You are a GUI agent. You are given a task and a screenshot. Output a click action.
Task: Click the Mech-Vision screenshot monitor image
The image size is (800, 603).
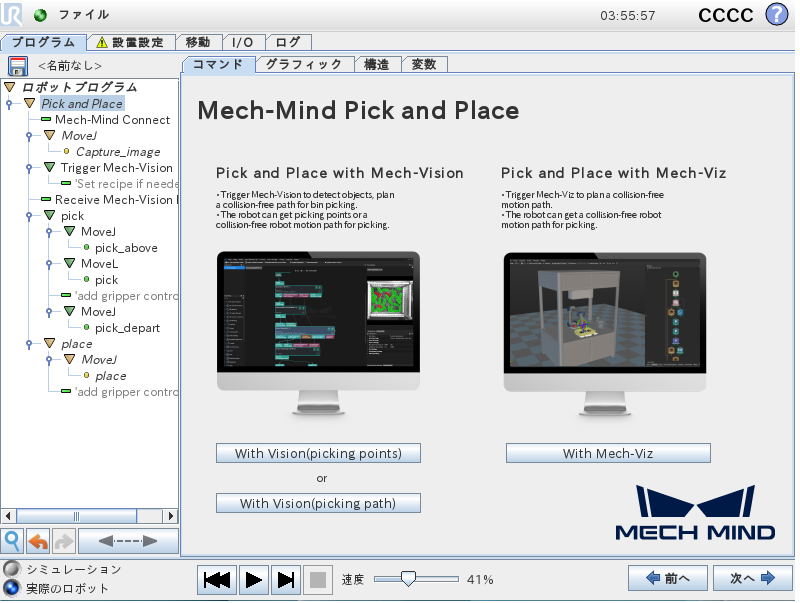318,333
